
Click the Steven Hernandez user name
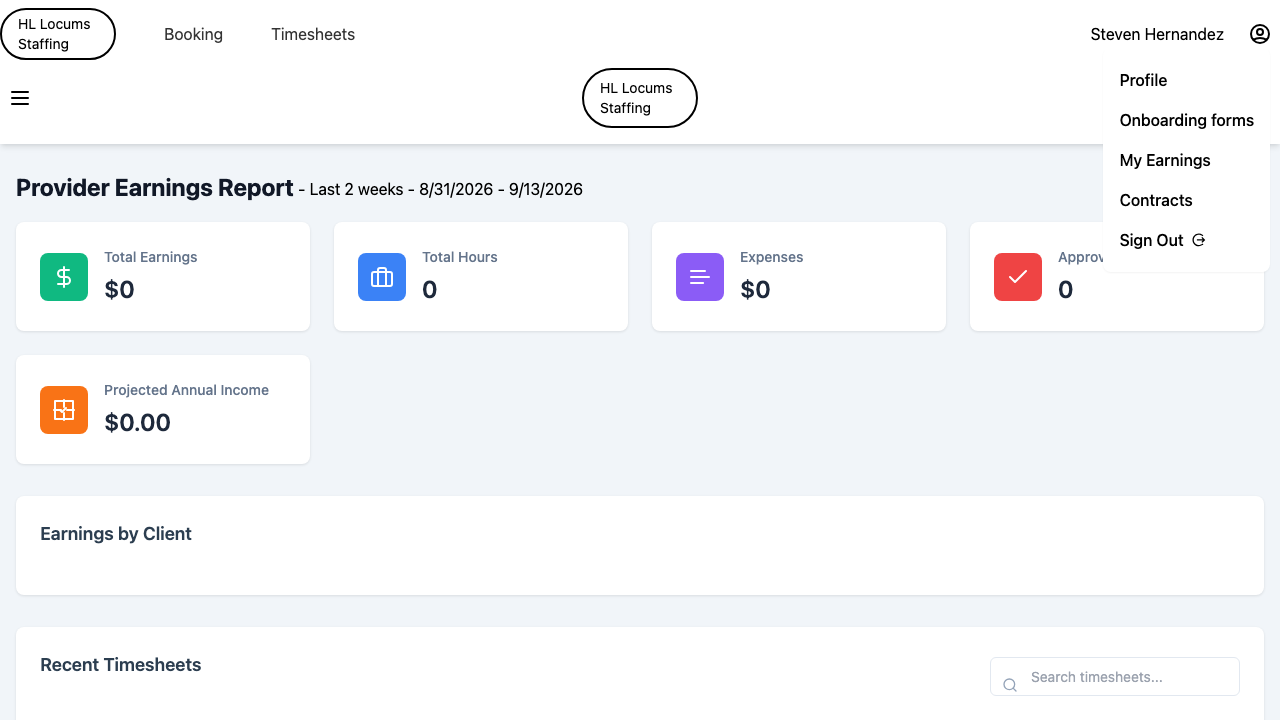click(1157, 34)
